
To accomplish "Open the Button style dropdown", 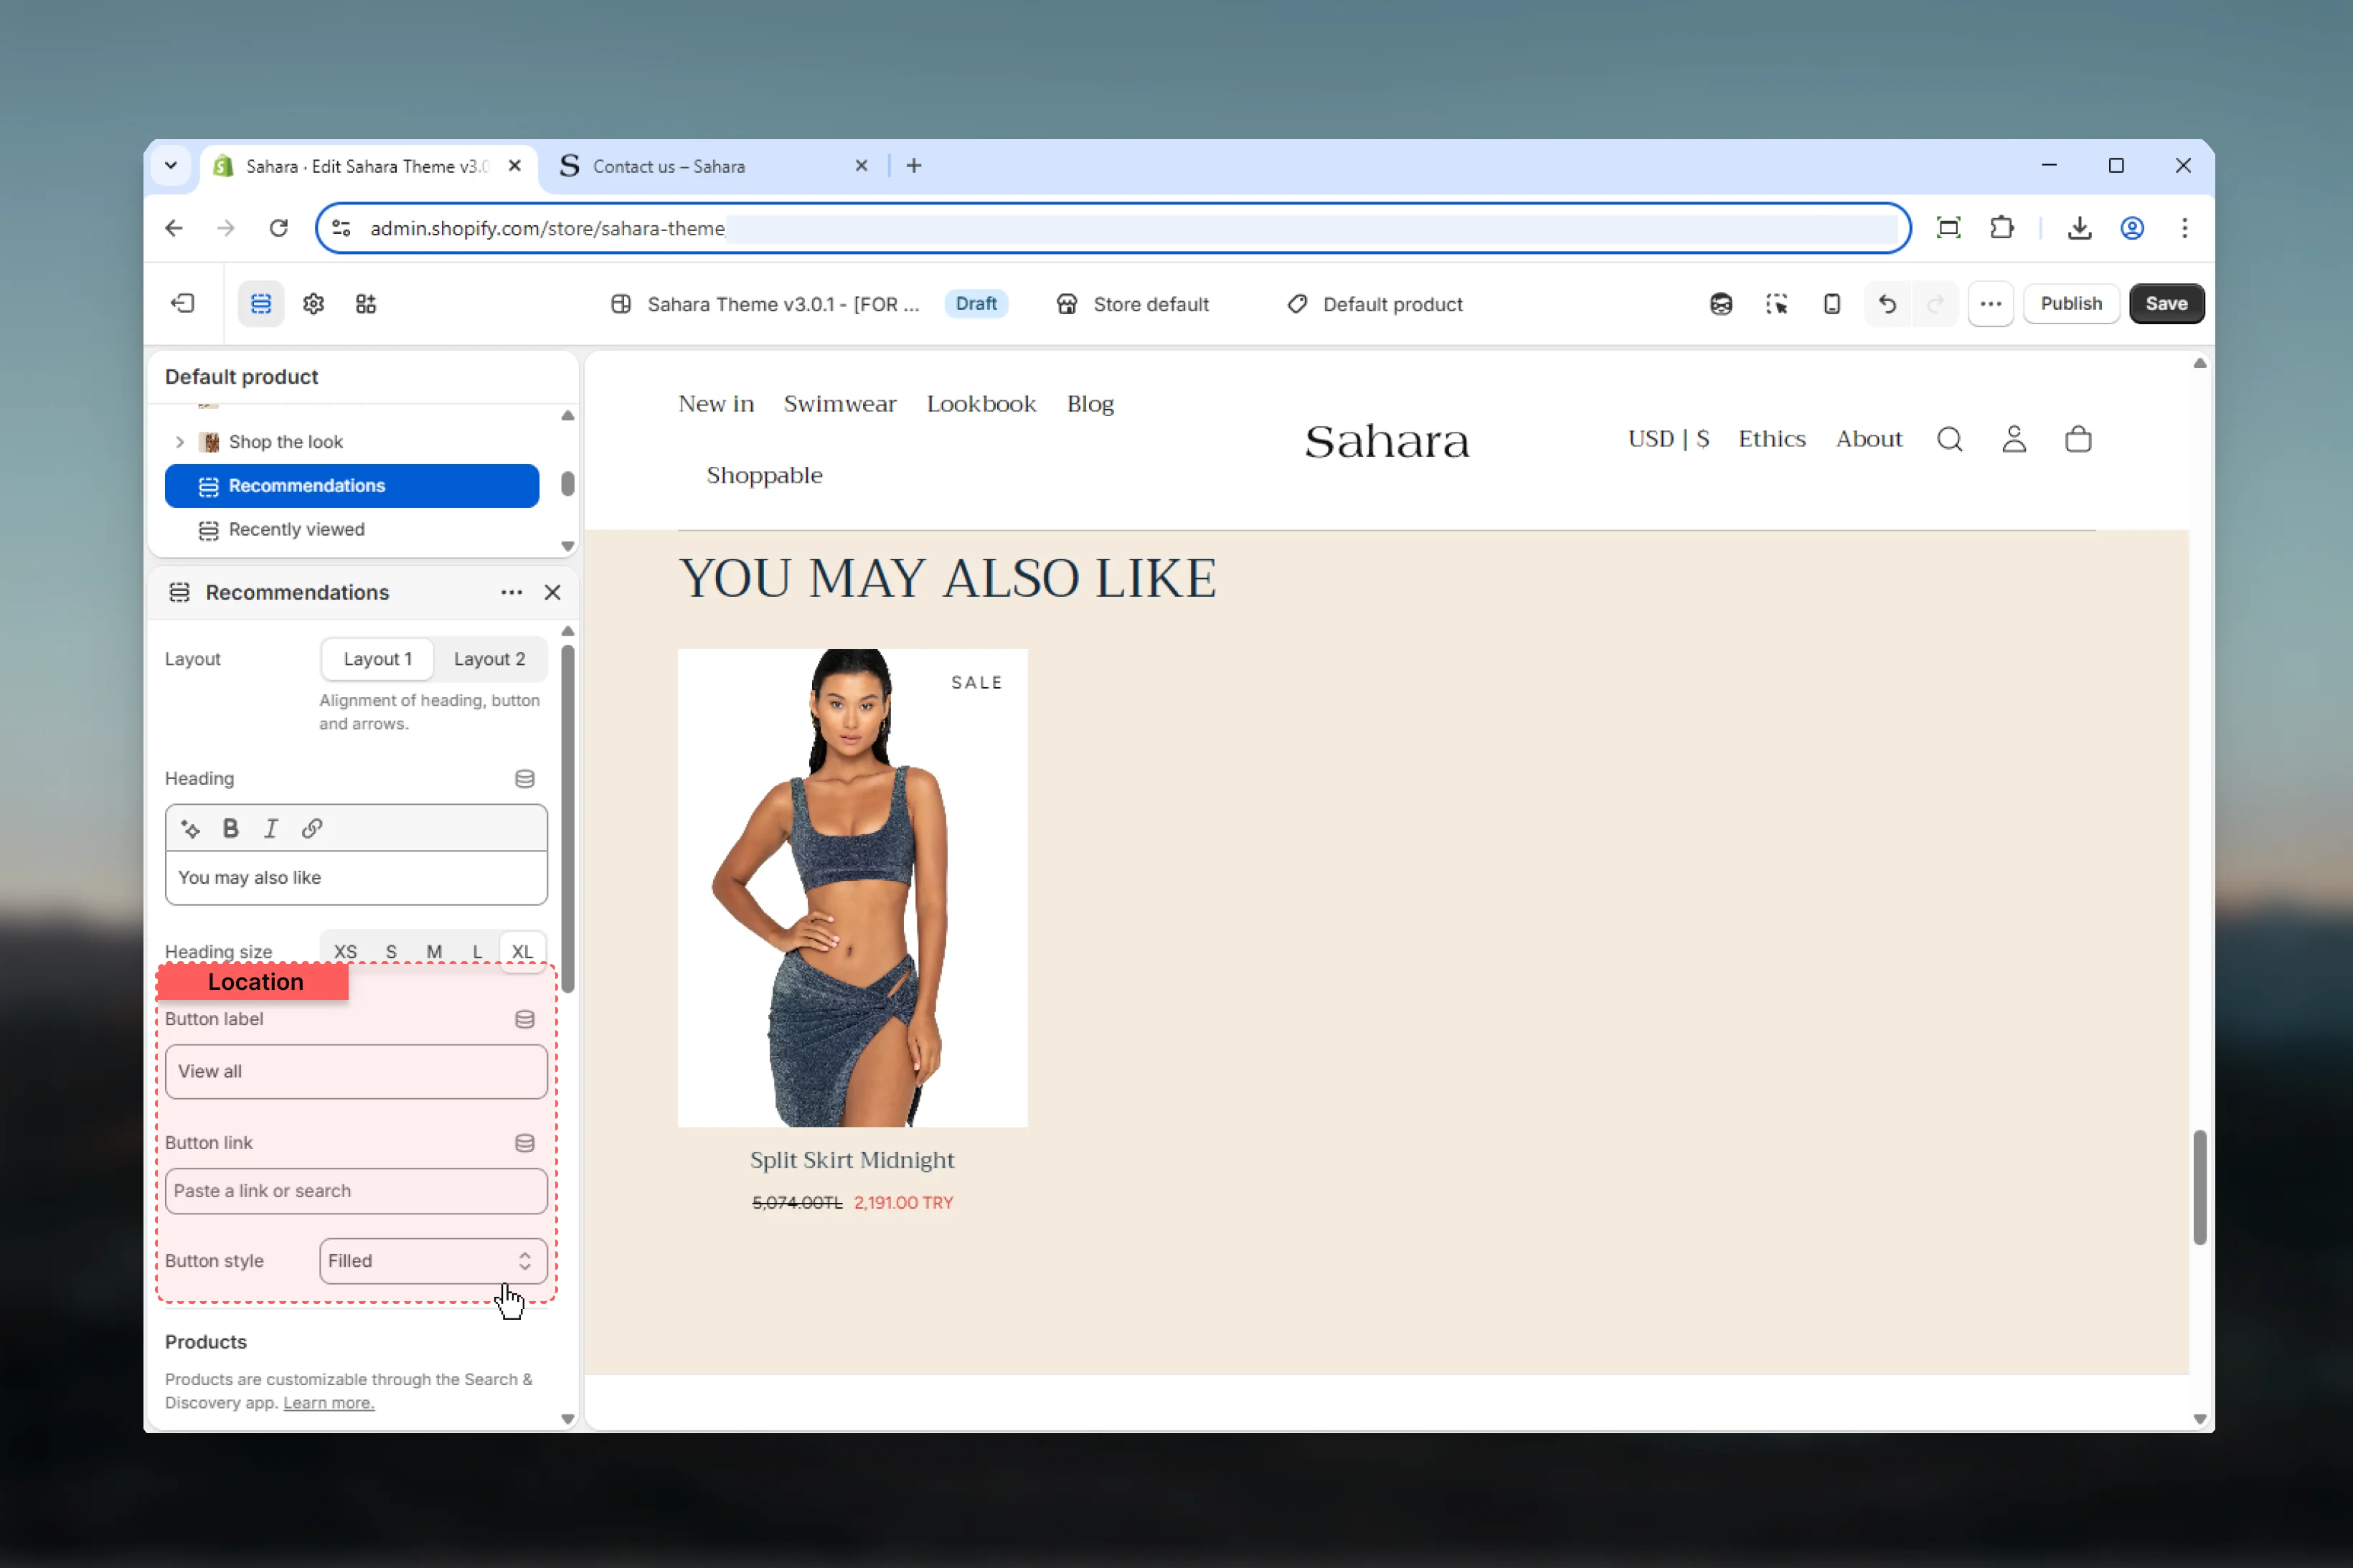I will tap(433, 1260).
